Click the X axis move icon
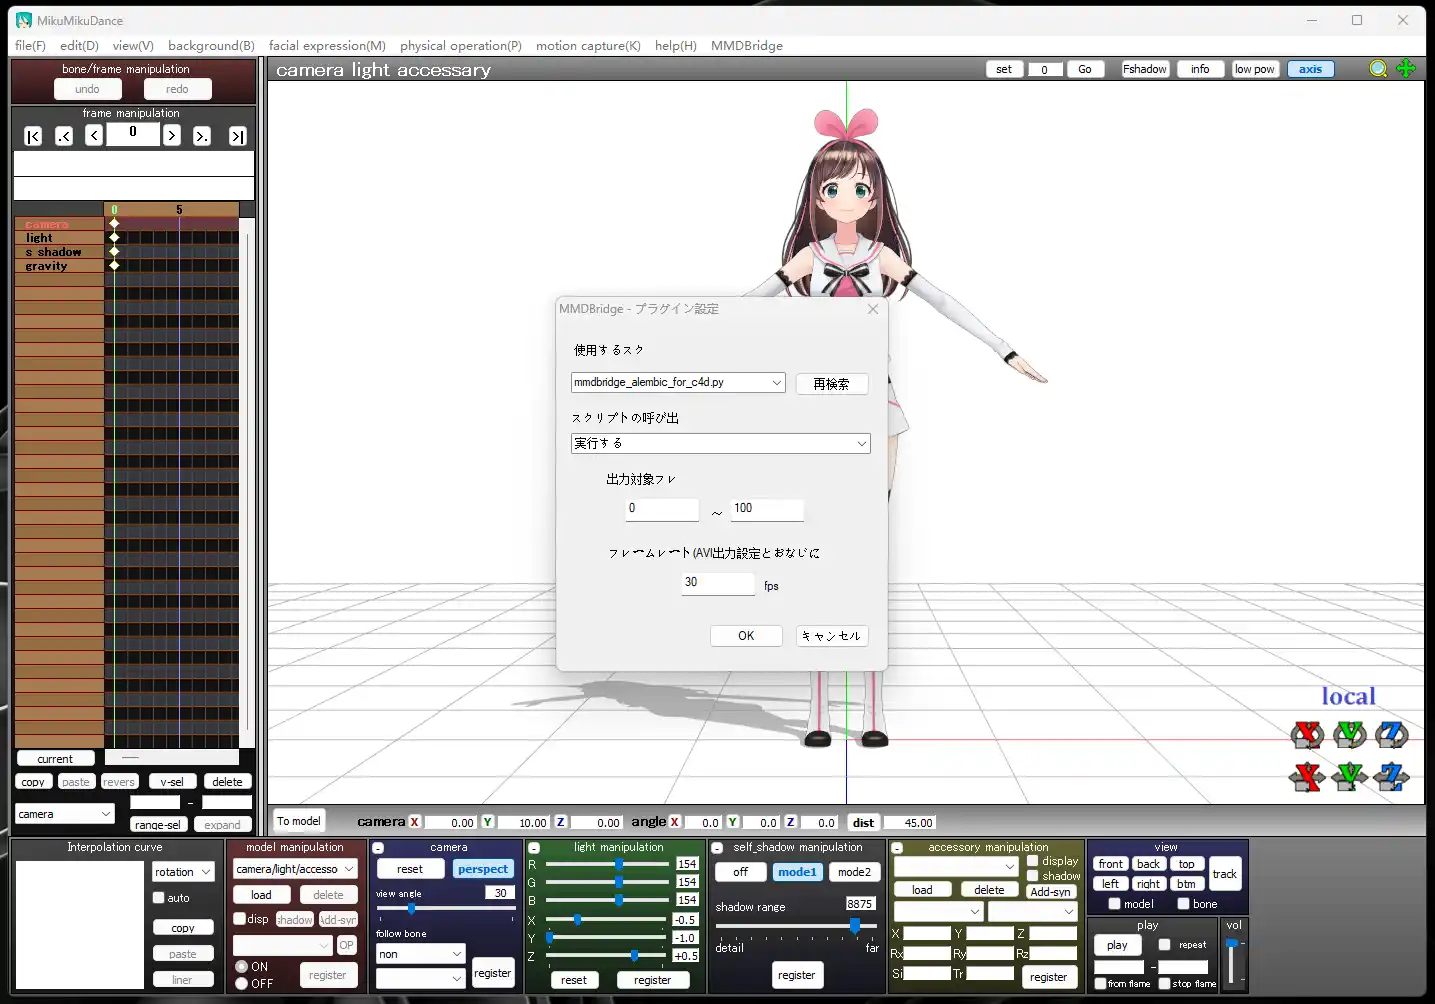Screen dimensions: 1435x1004 pos(1307,776)
